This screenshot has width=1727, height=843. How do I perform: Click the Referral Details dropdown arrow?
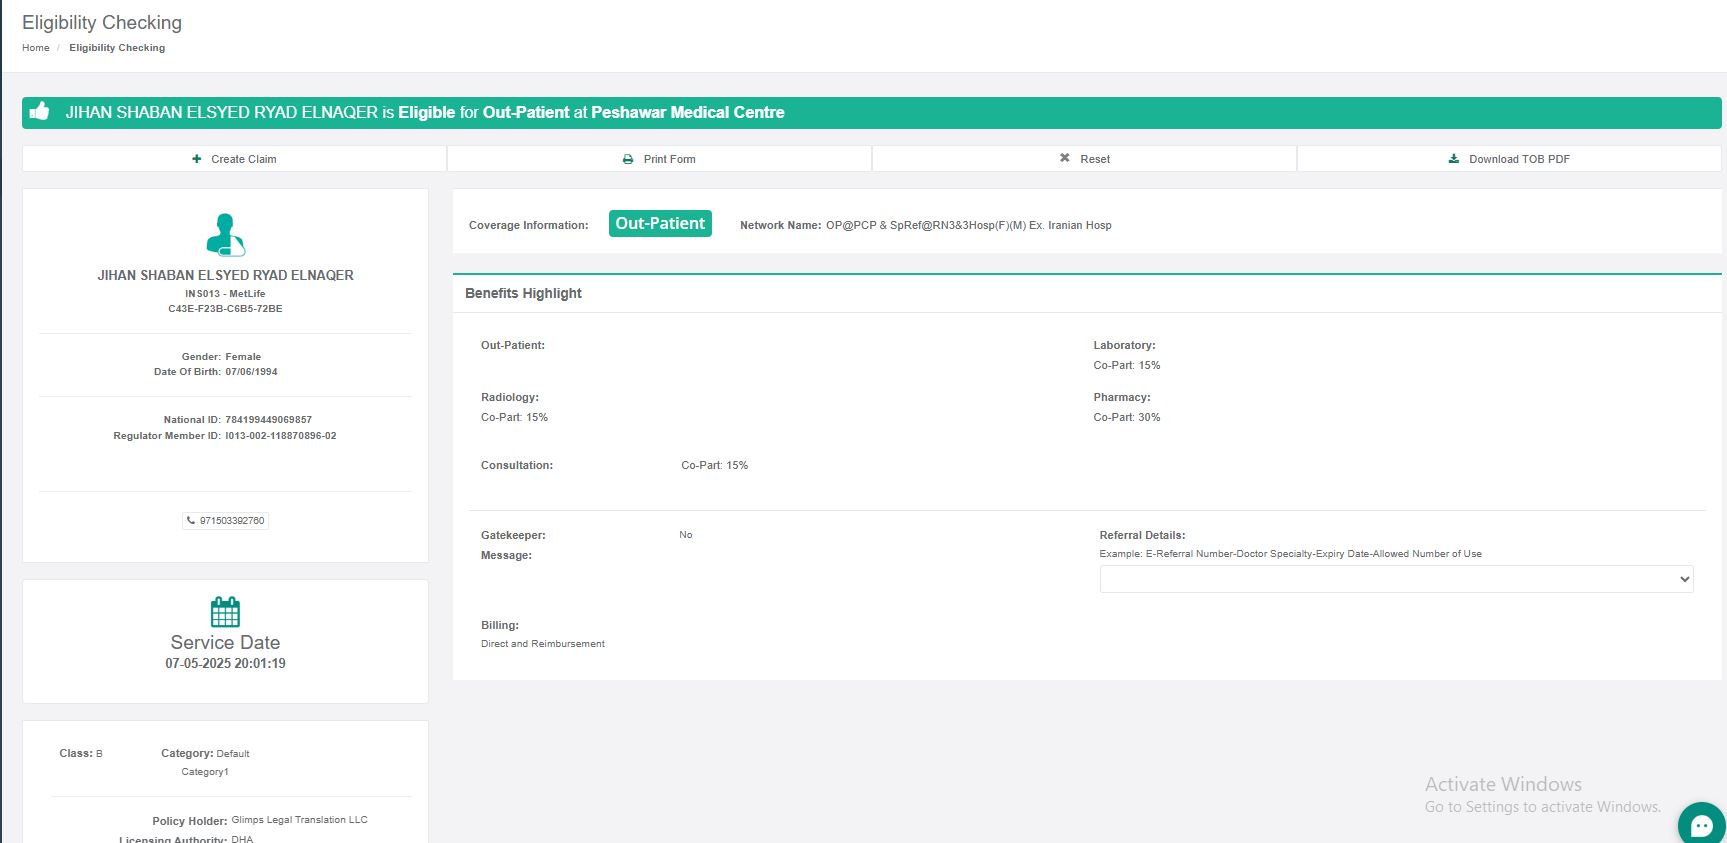click(1684, 579)
